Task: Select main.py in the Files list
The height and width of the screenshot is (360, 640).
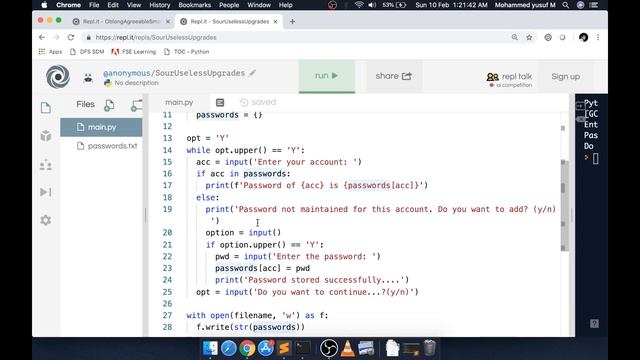Action: pos(101,127)
